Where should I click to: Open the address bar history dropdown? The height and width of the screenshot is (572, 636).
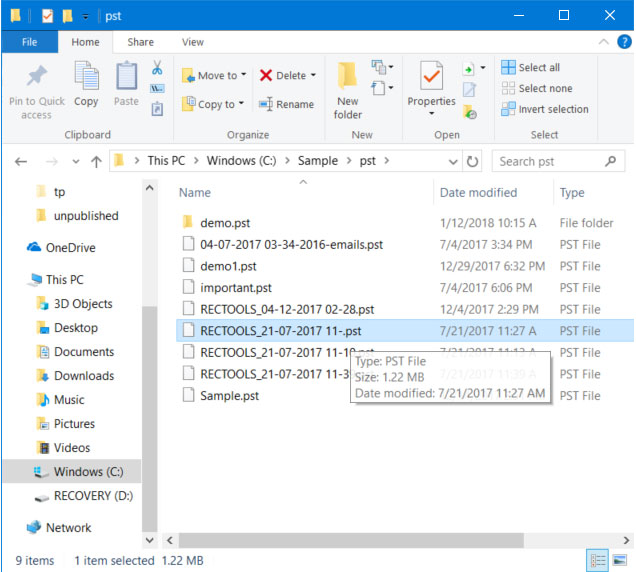(453, 162)
